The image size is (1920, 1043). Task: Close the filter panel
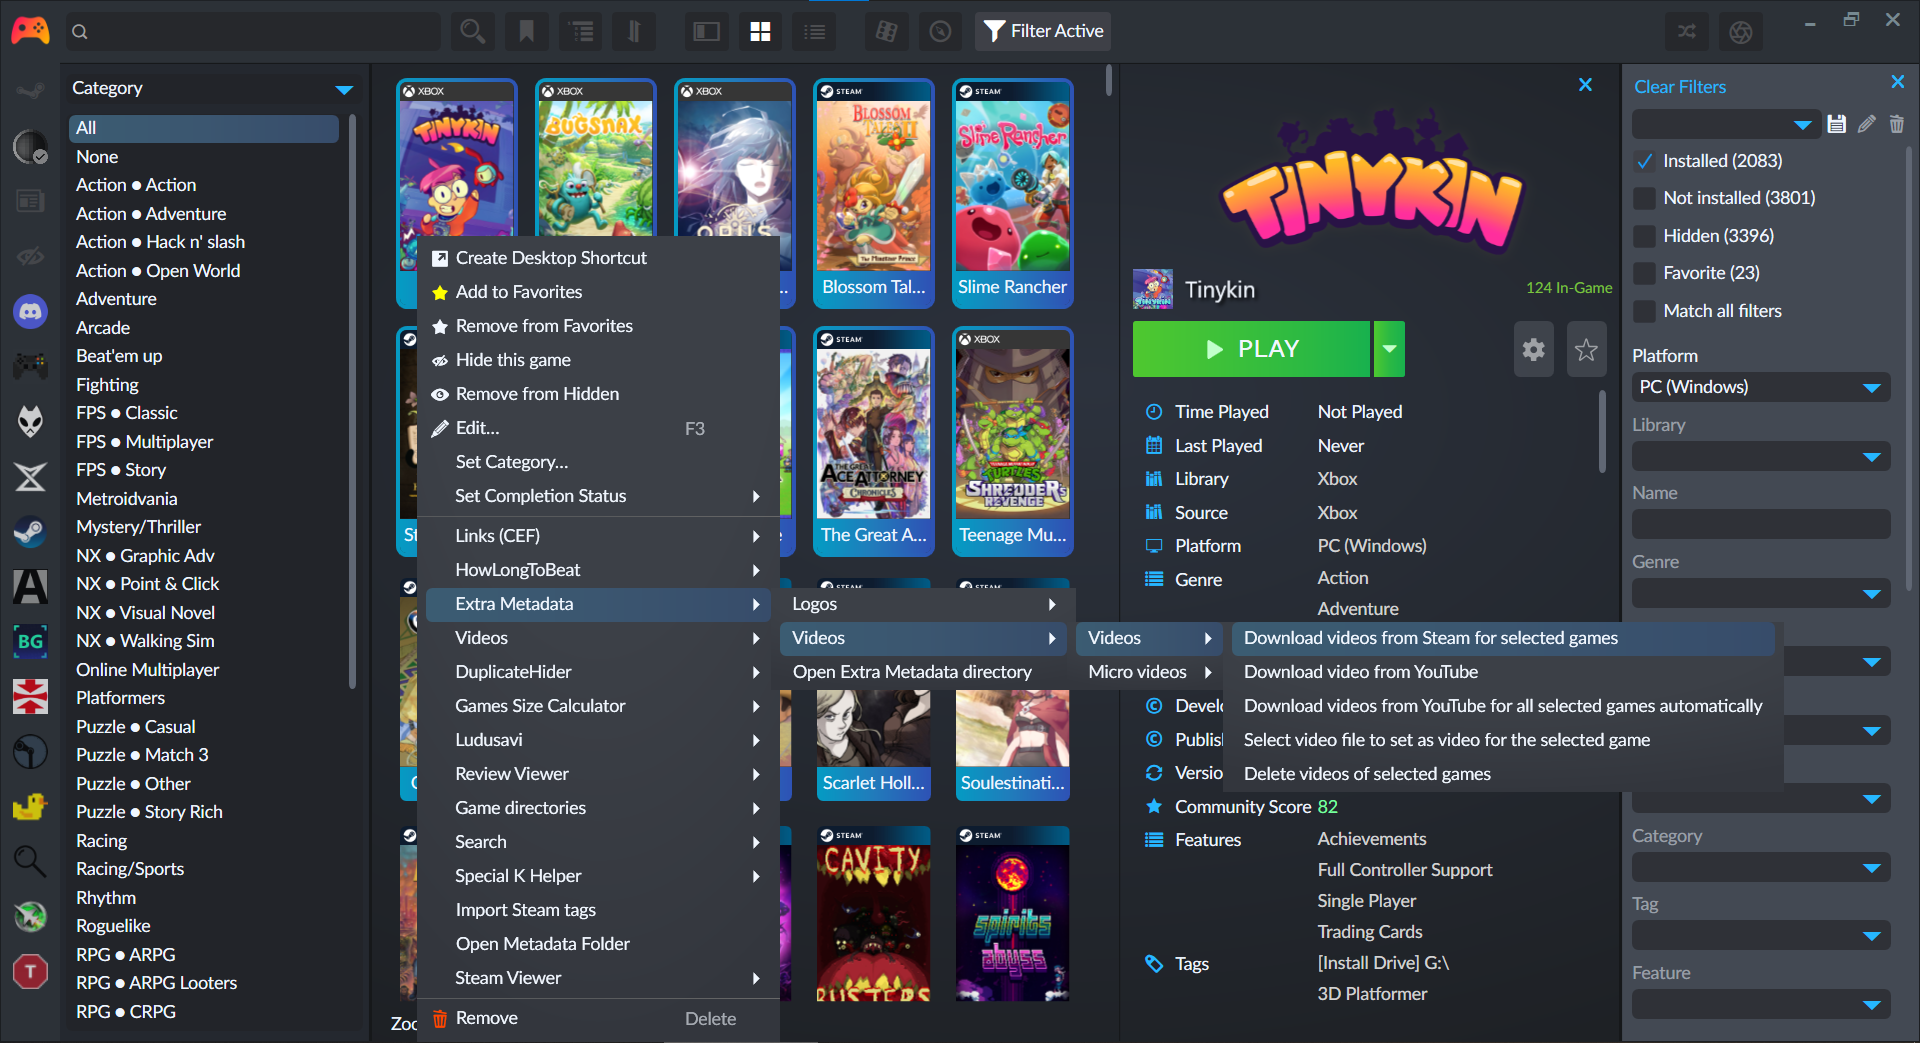[1897, 82]
